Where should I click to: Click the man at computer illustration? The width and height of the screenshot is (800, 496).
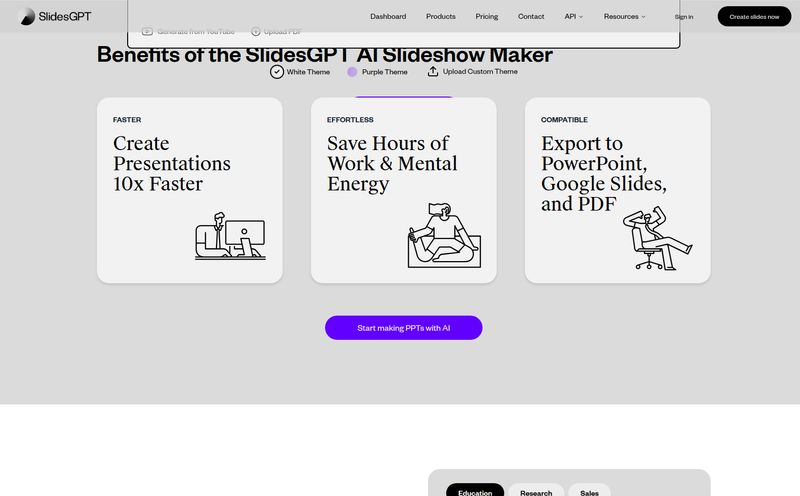coord(230,236)
